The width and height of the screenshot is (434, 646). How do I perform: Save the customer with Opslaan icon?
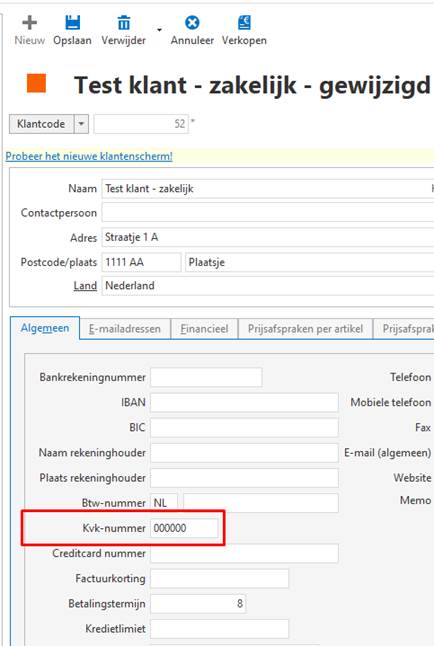[73, 22]
